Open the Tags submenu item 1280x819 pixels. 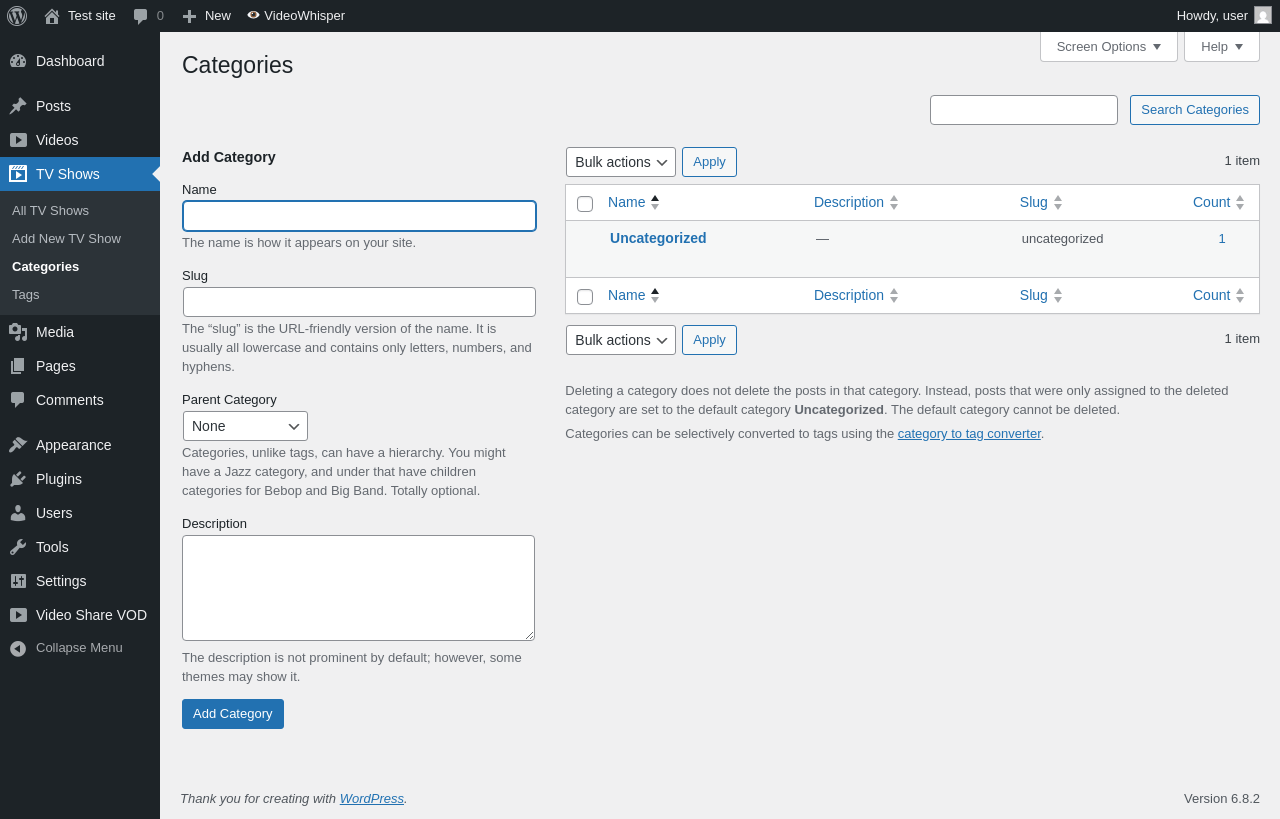(26, 295)
